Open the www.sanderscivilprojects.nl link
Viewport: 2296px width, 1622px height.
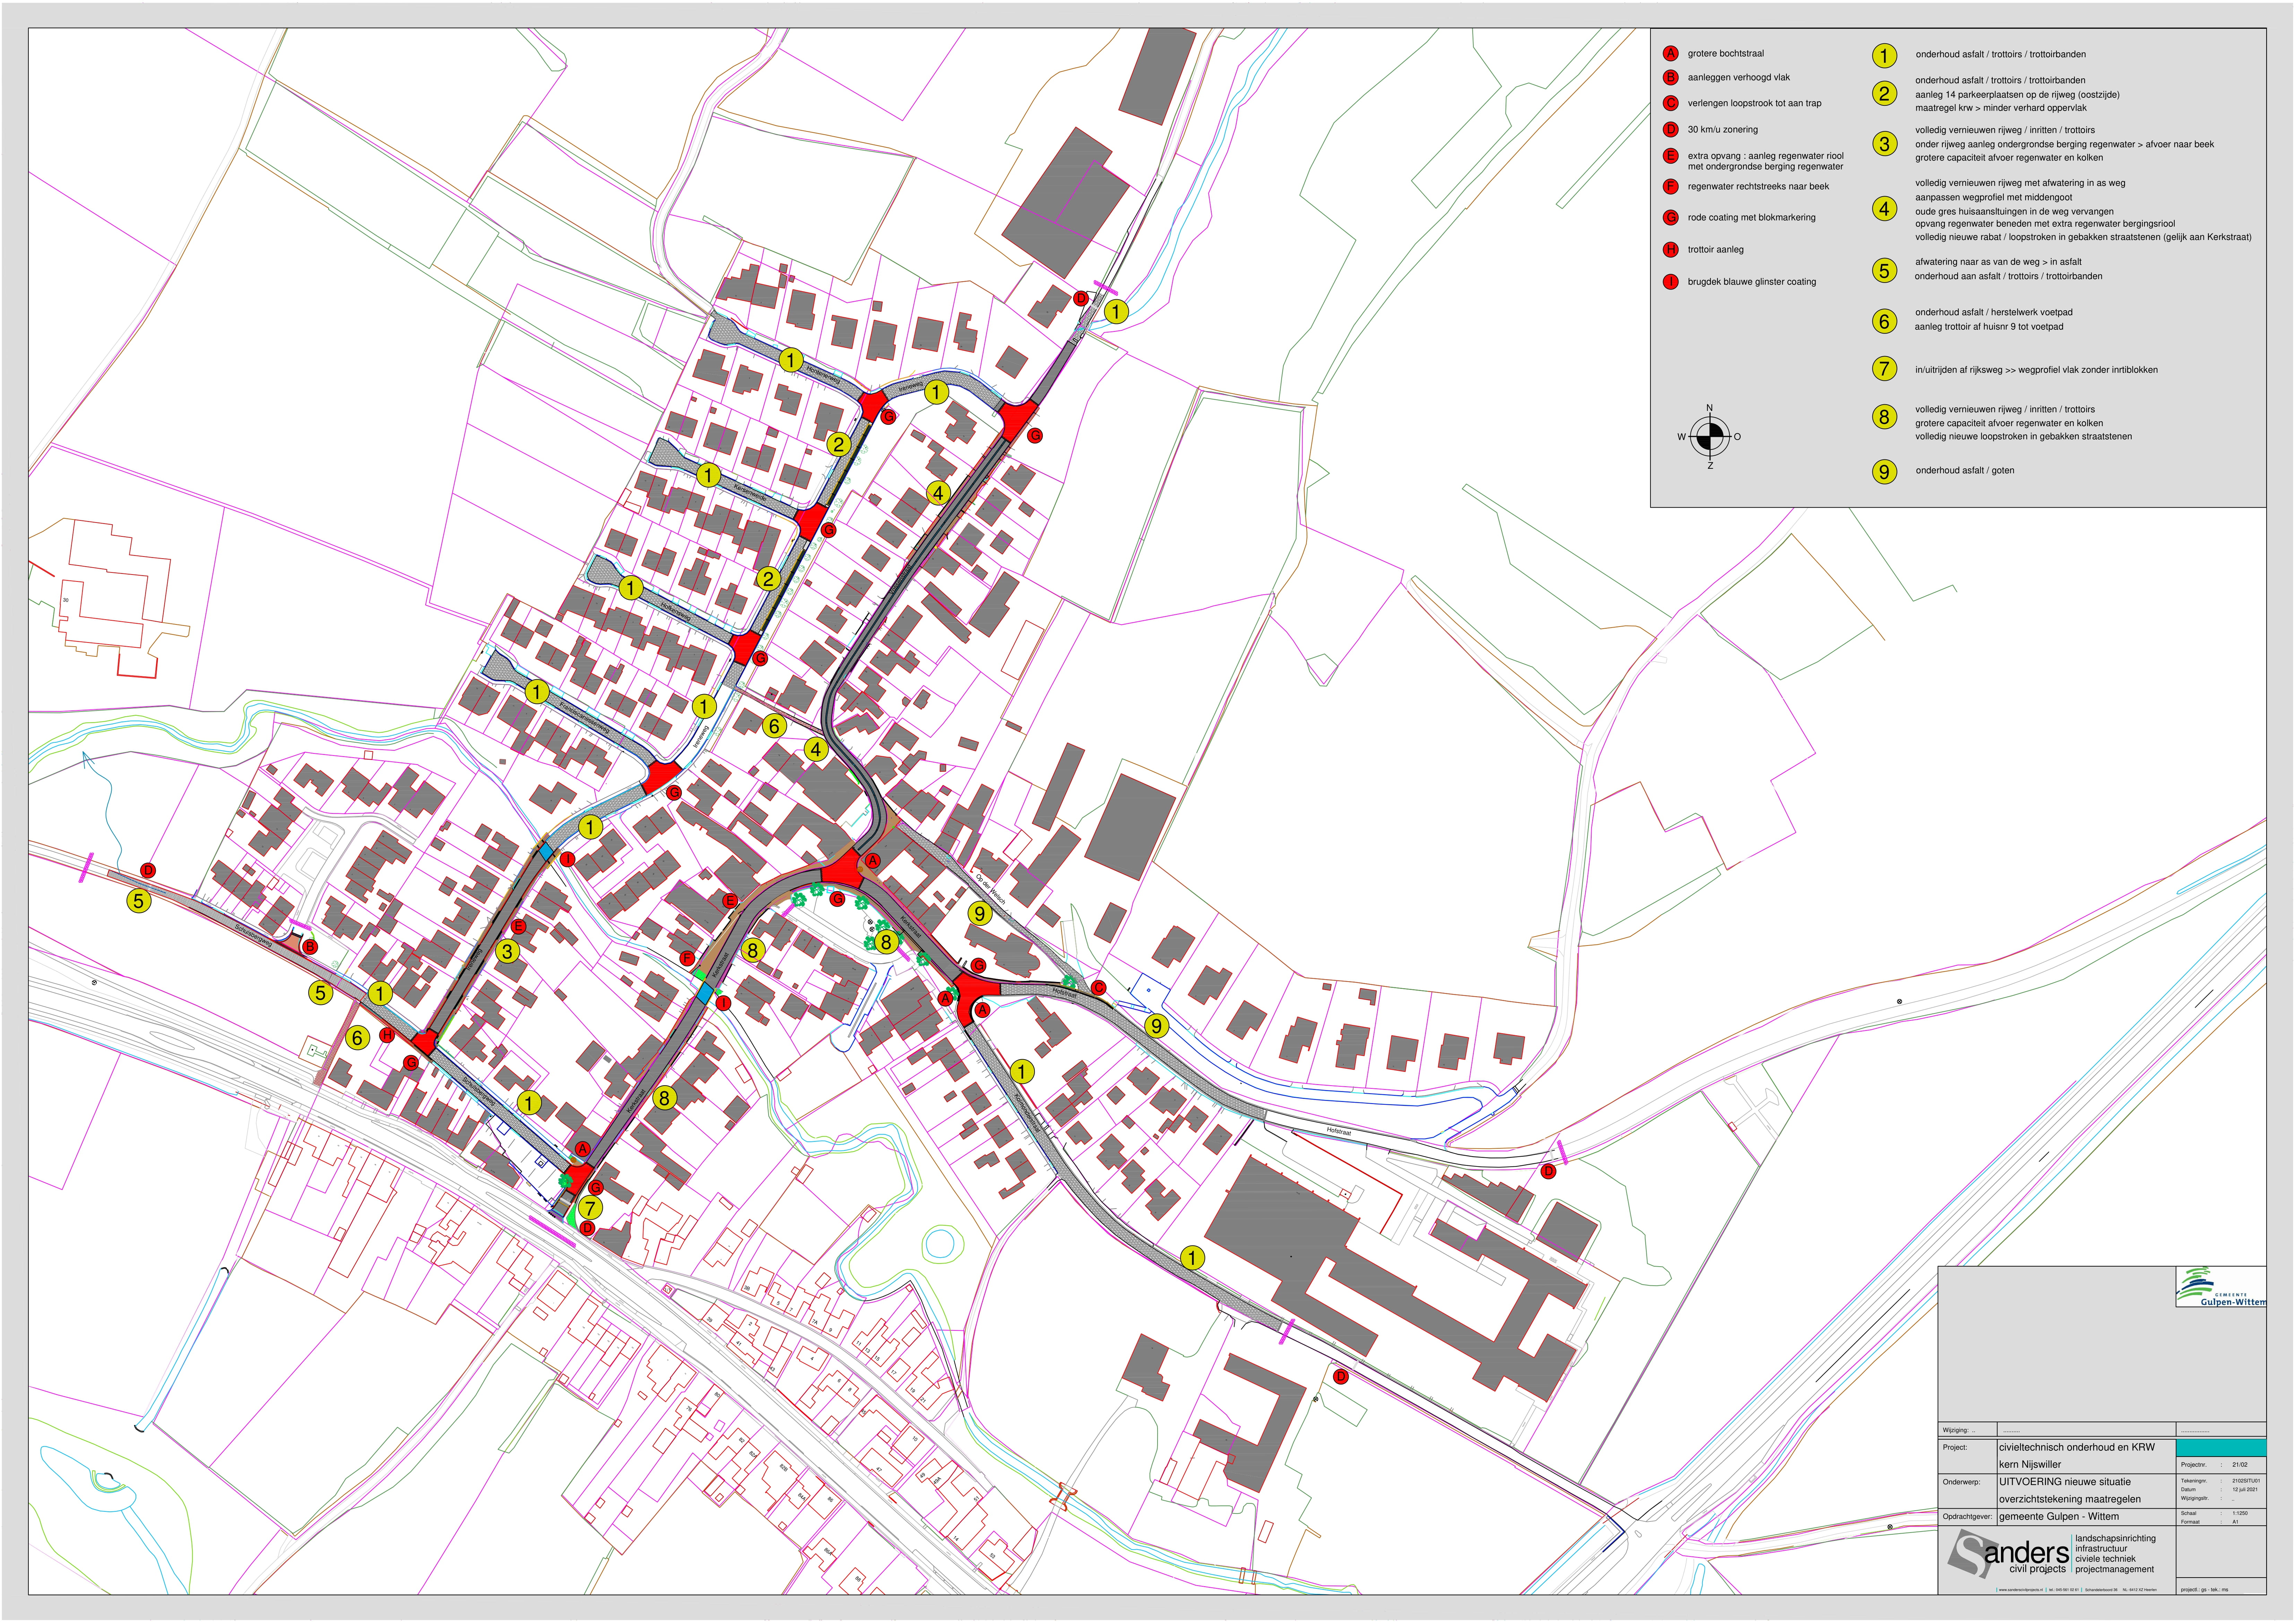[2021, 1590]
